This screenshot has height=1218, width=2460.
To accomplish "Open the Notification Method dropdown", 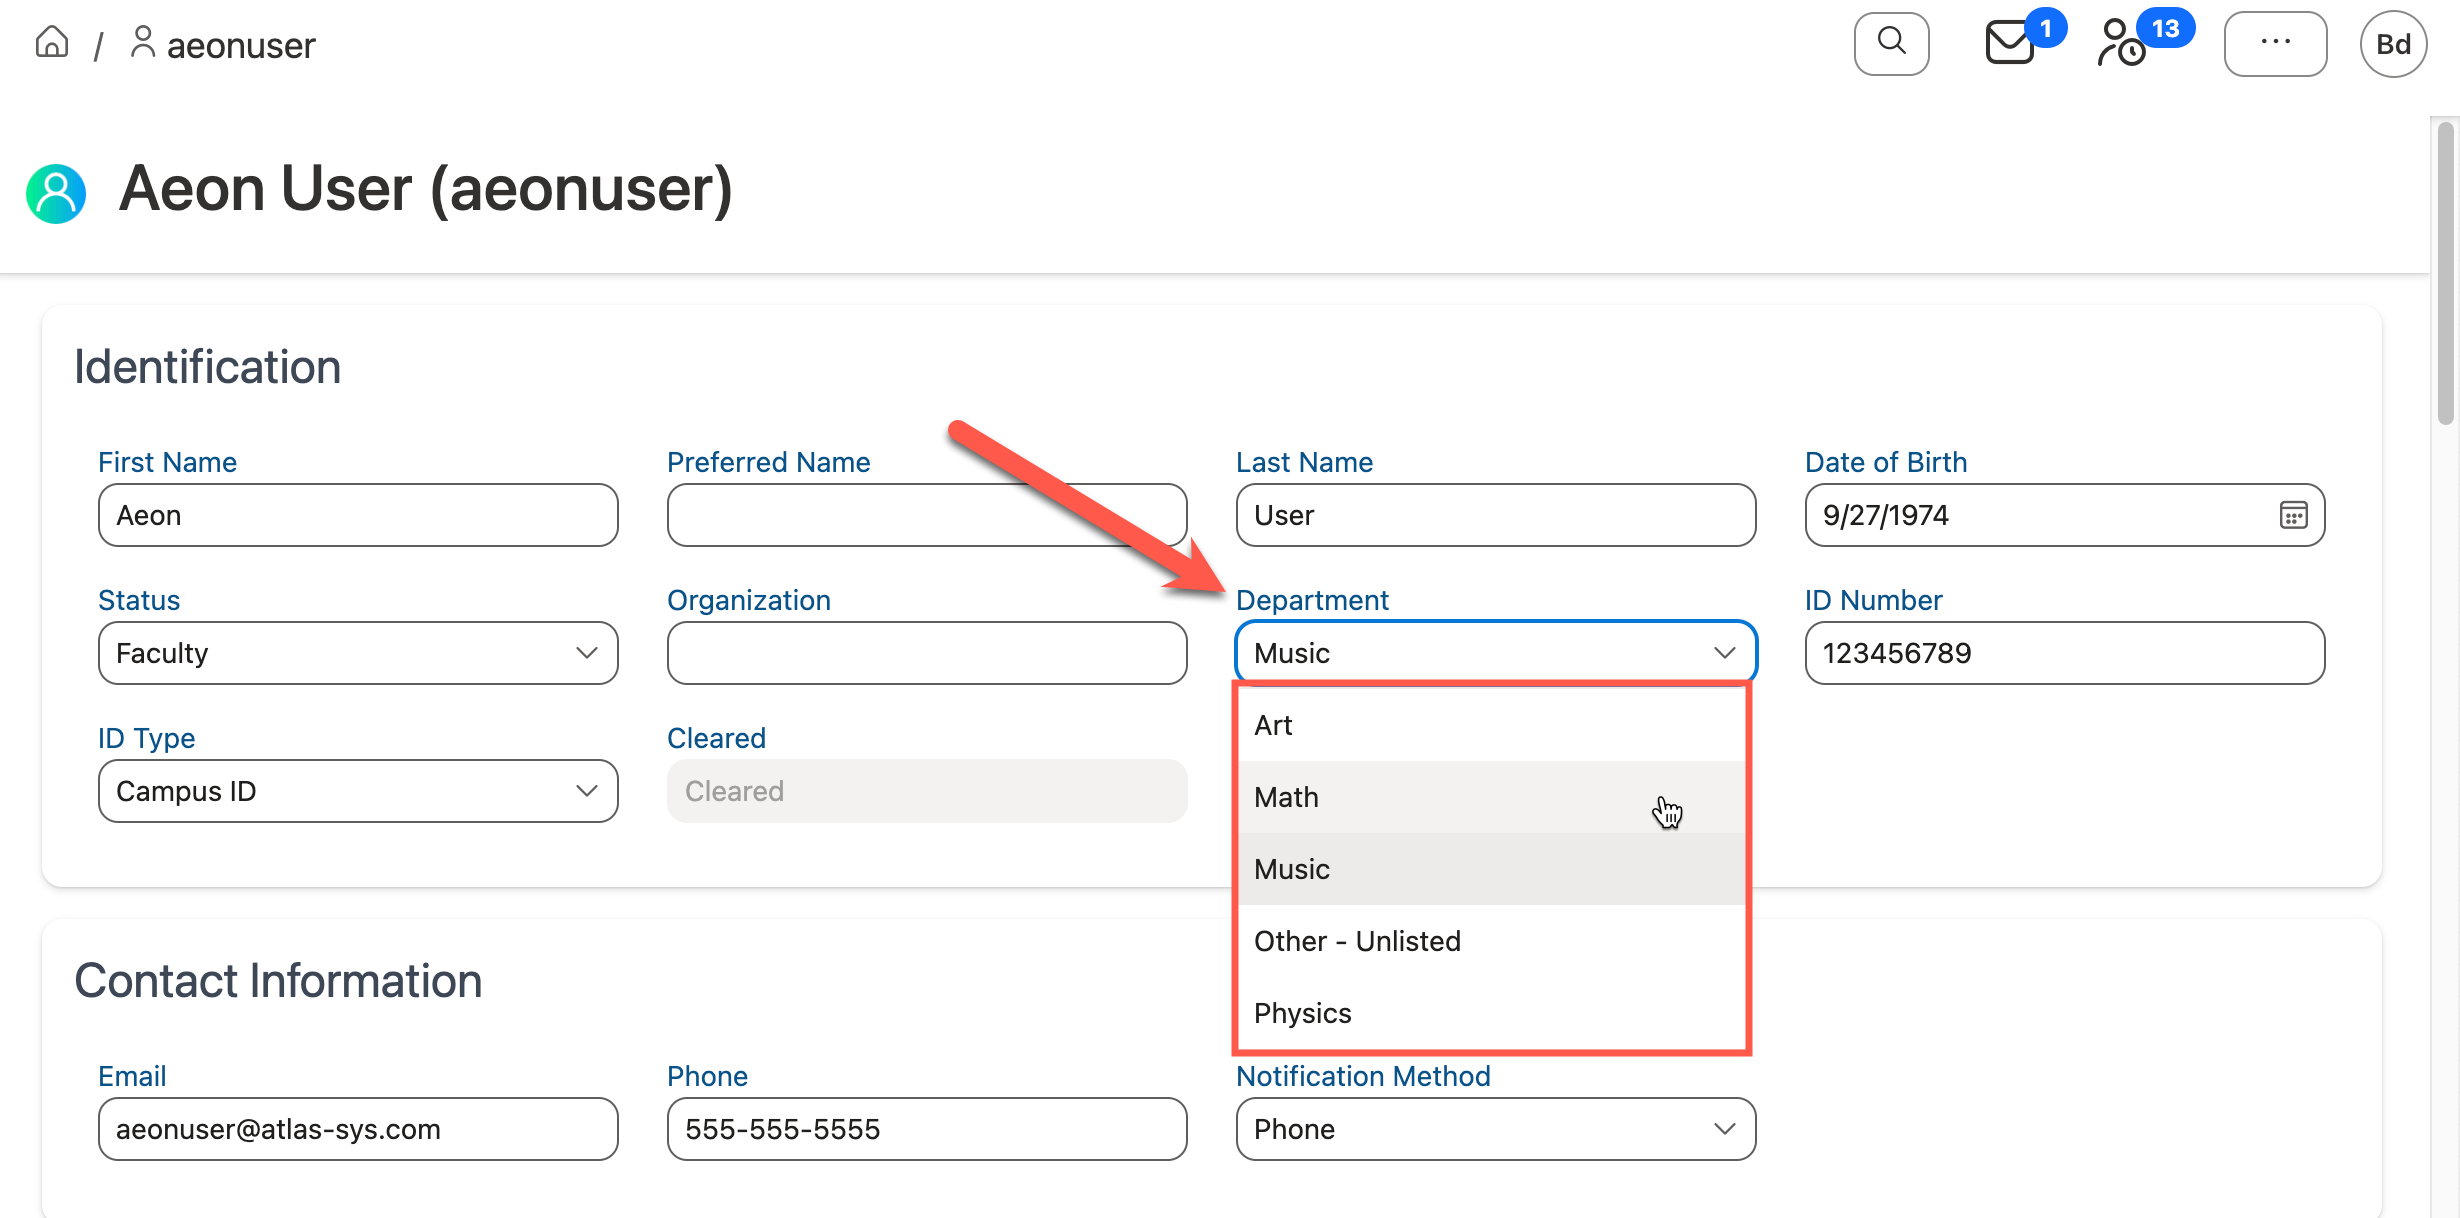I will click(x=1495, y=1128).
